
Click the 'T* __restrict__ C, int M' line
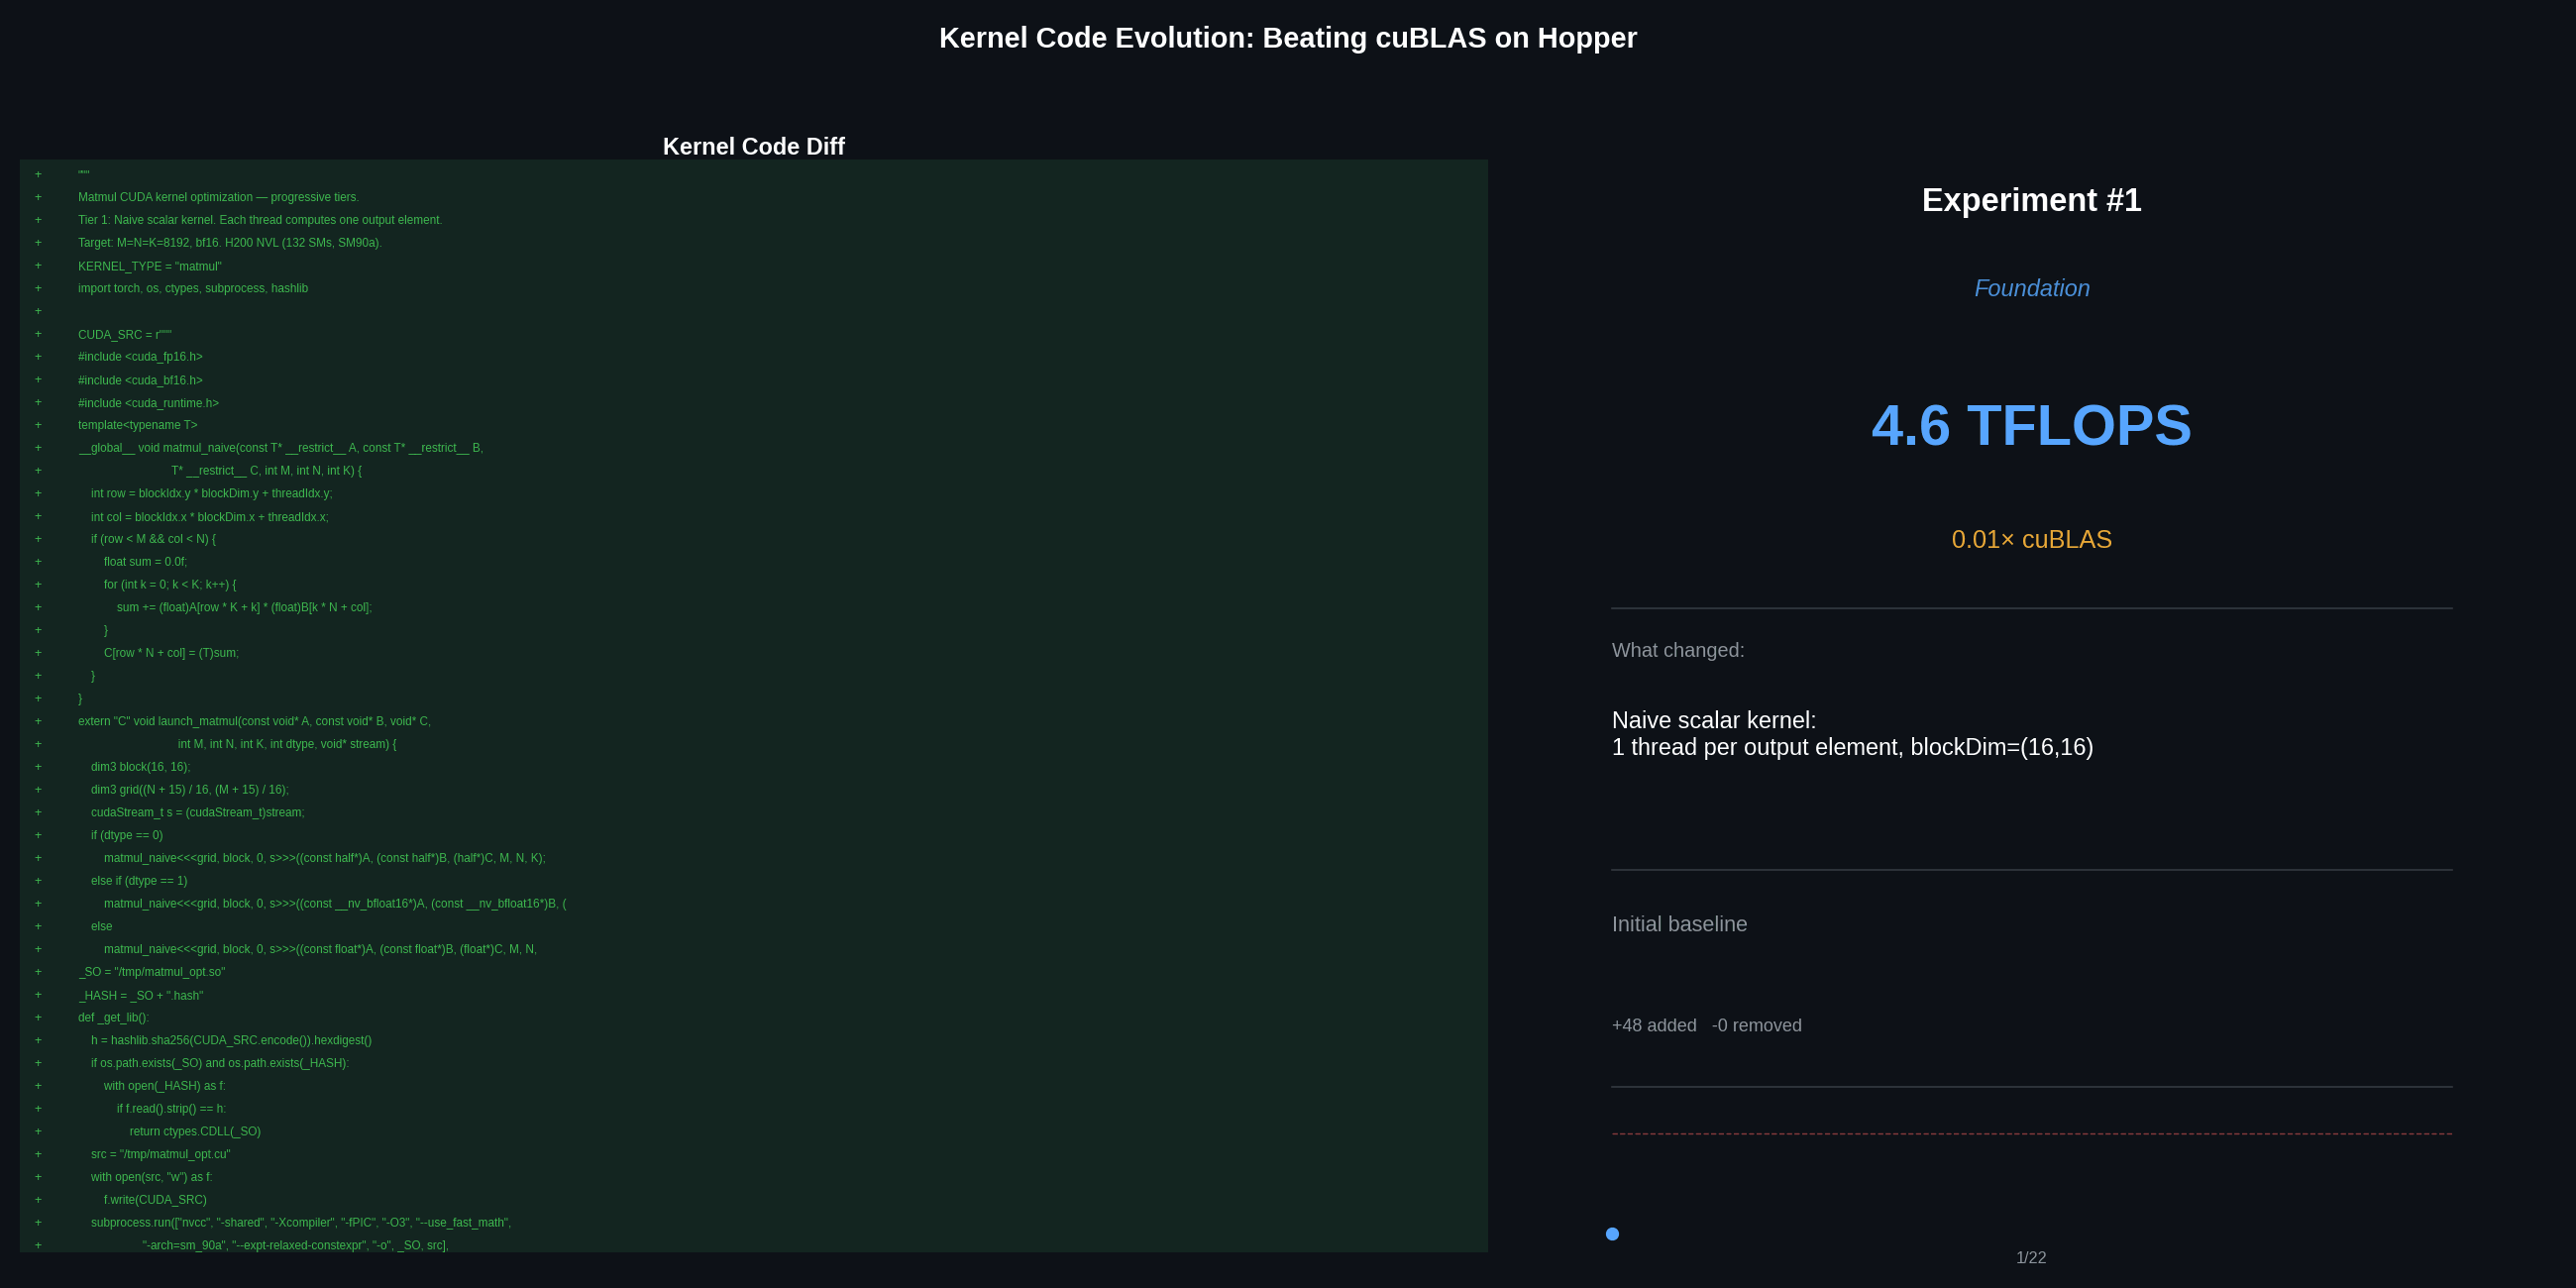267,471
